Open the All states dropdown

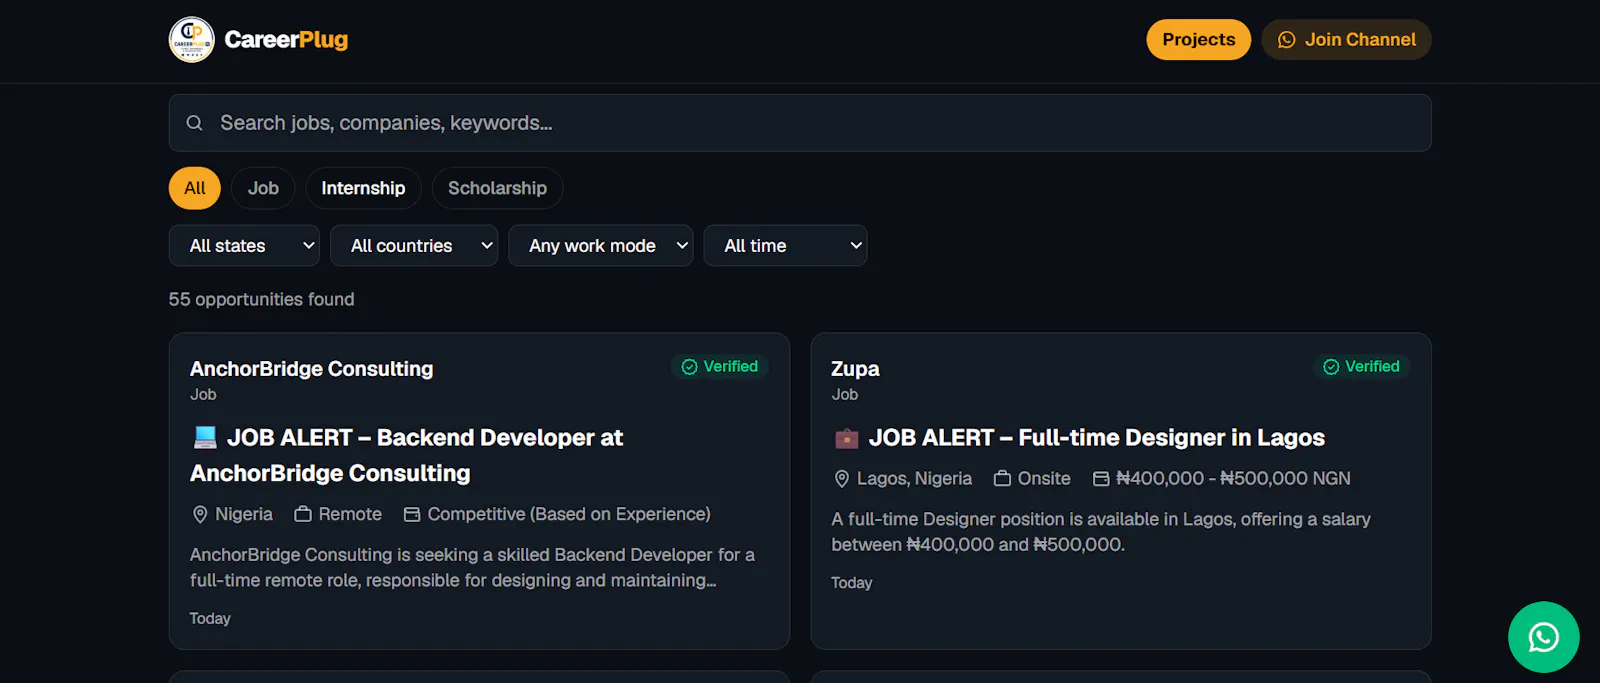coord(244,246)
